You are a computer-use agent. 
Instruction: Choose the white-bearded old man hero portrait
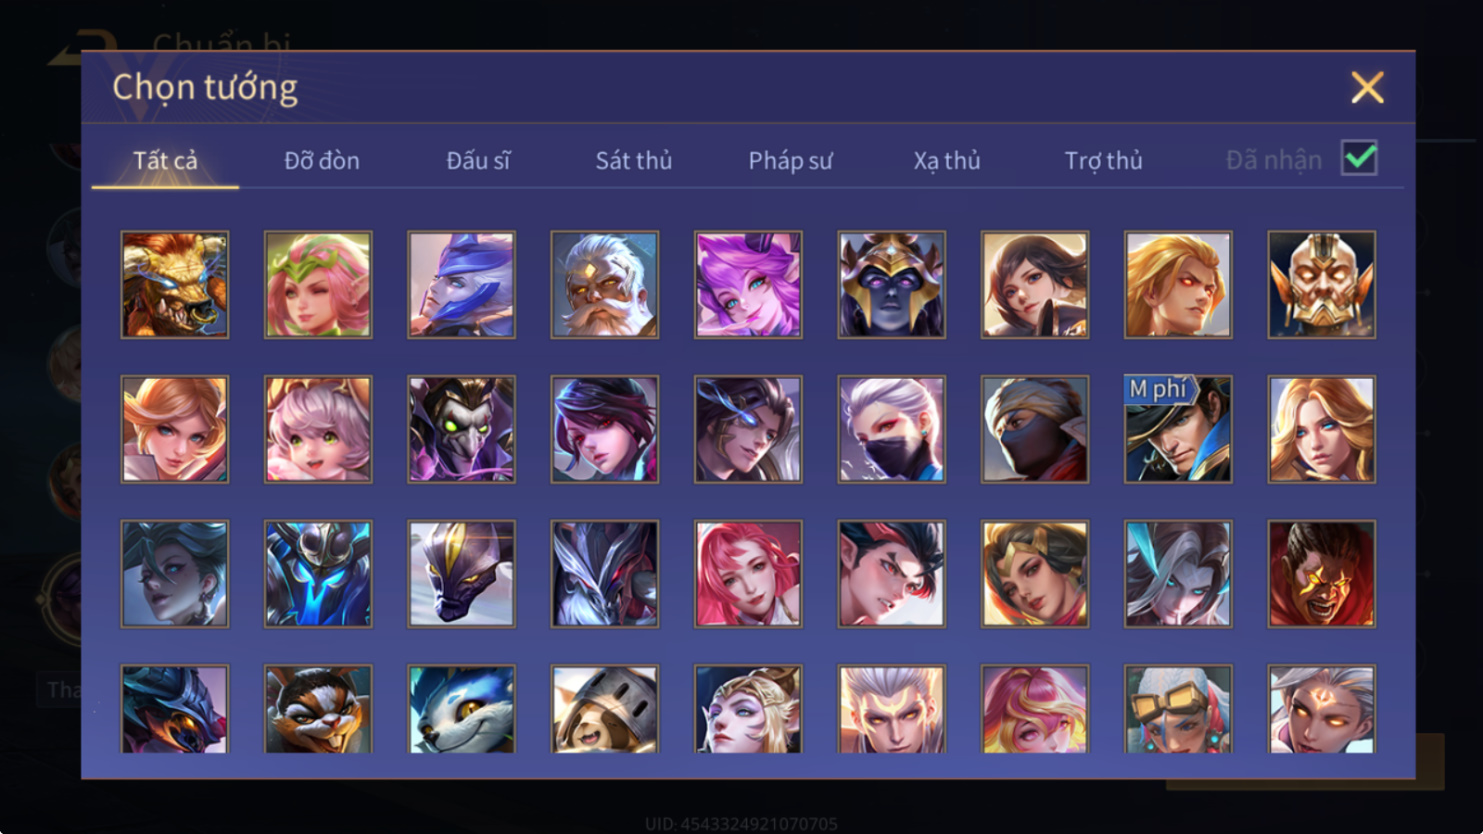pos(605,285)
